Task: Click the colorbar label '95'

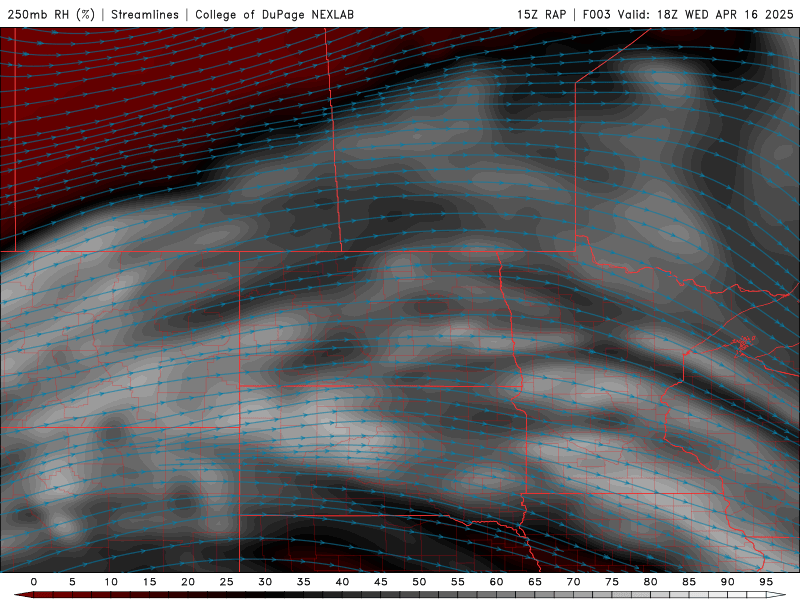Action: [766, 582]
